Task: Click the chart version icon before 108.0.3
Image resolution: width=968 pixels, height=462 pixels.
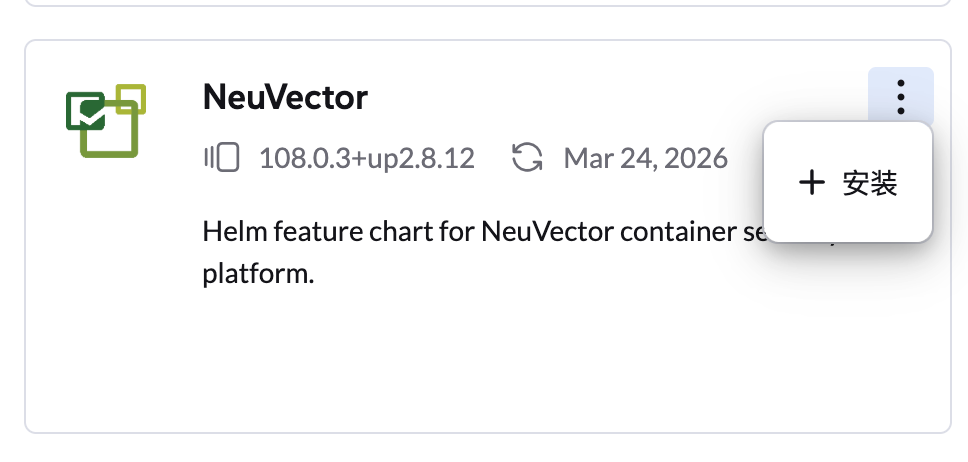Action: pyautogui.click(x=225, y=158)
